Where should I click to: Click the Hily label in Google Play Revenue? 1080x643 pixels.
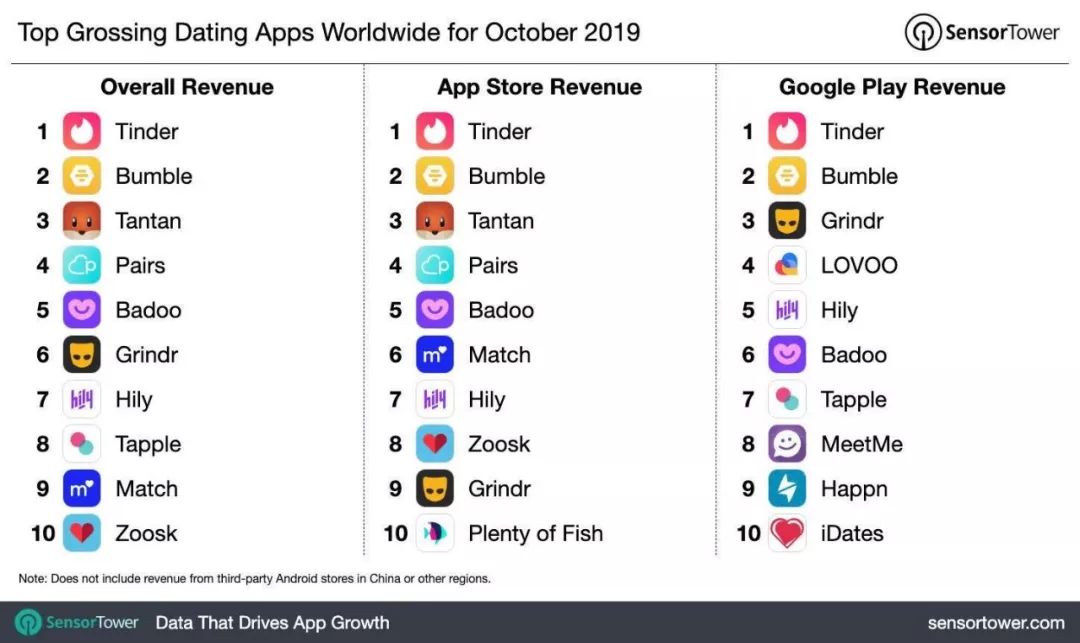click(839, 310)
